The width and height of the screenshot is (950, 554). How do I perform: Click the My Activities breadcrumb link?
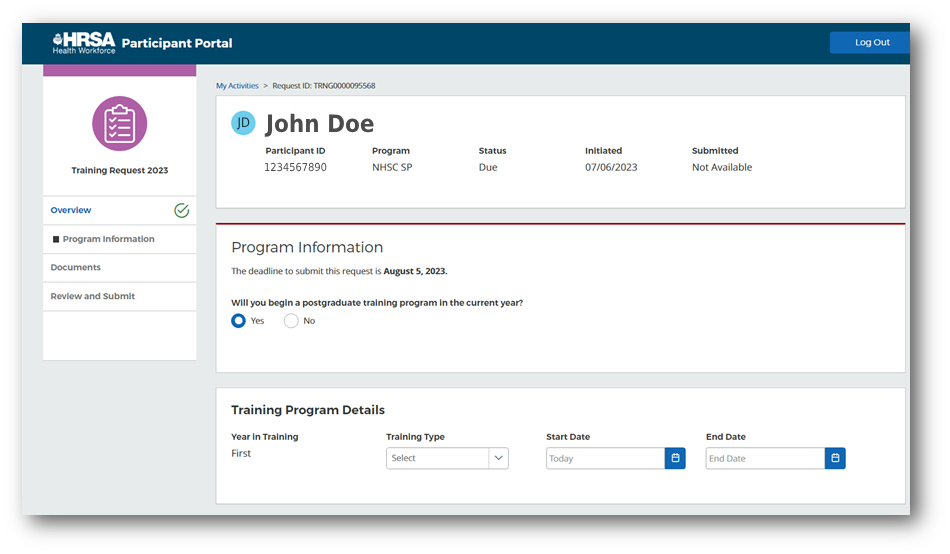click(237, 86)
